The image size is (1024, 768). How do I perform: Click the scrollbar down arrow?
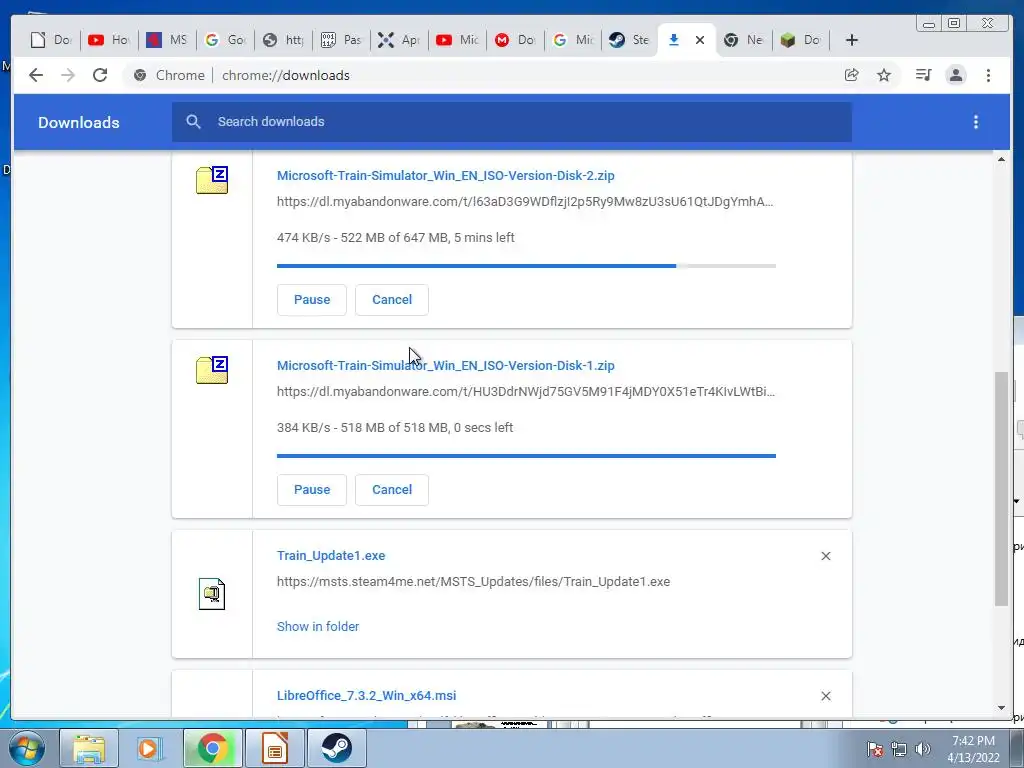pos(1001,708)
